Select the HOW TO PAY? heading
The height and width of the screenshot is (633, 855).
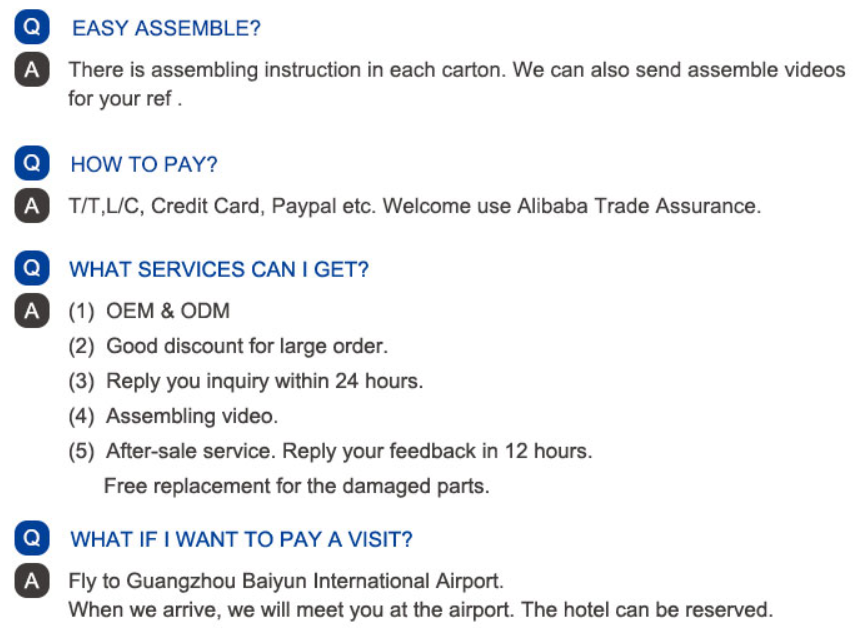point(144,165)
